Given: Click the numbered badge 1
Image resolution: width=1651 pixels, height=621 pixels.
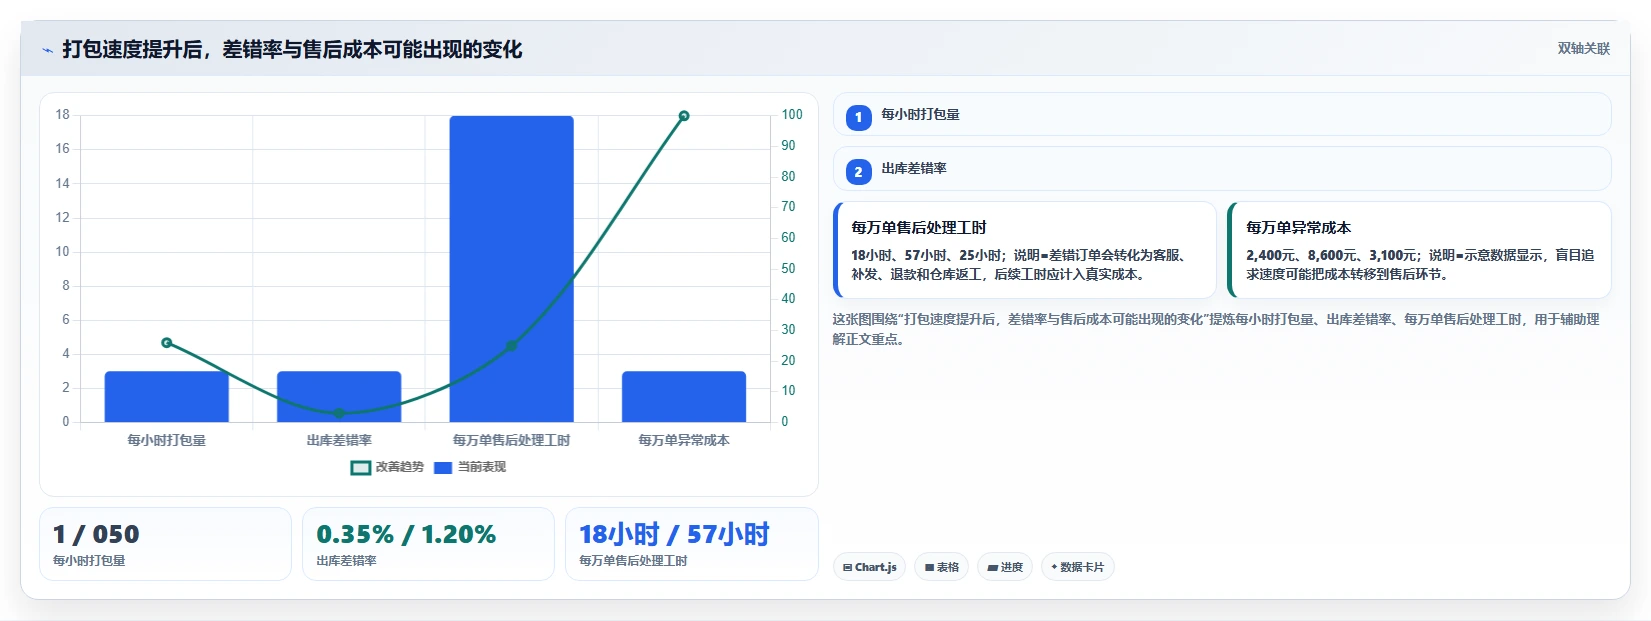Looking at the screenshot, I should pyautogui.click(x=858, y=117).
